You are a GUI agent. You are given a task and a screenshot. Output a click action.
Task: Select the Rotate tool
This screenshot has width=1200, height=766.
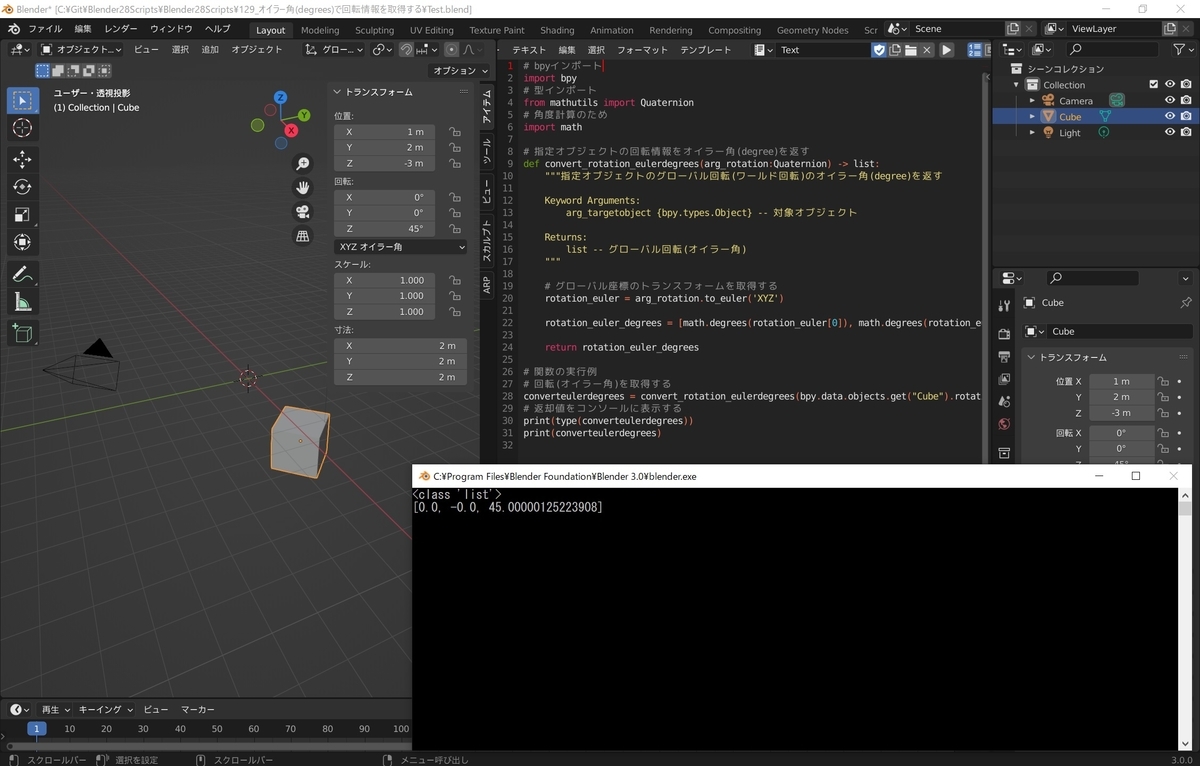point(23,186)
